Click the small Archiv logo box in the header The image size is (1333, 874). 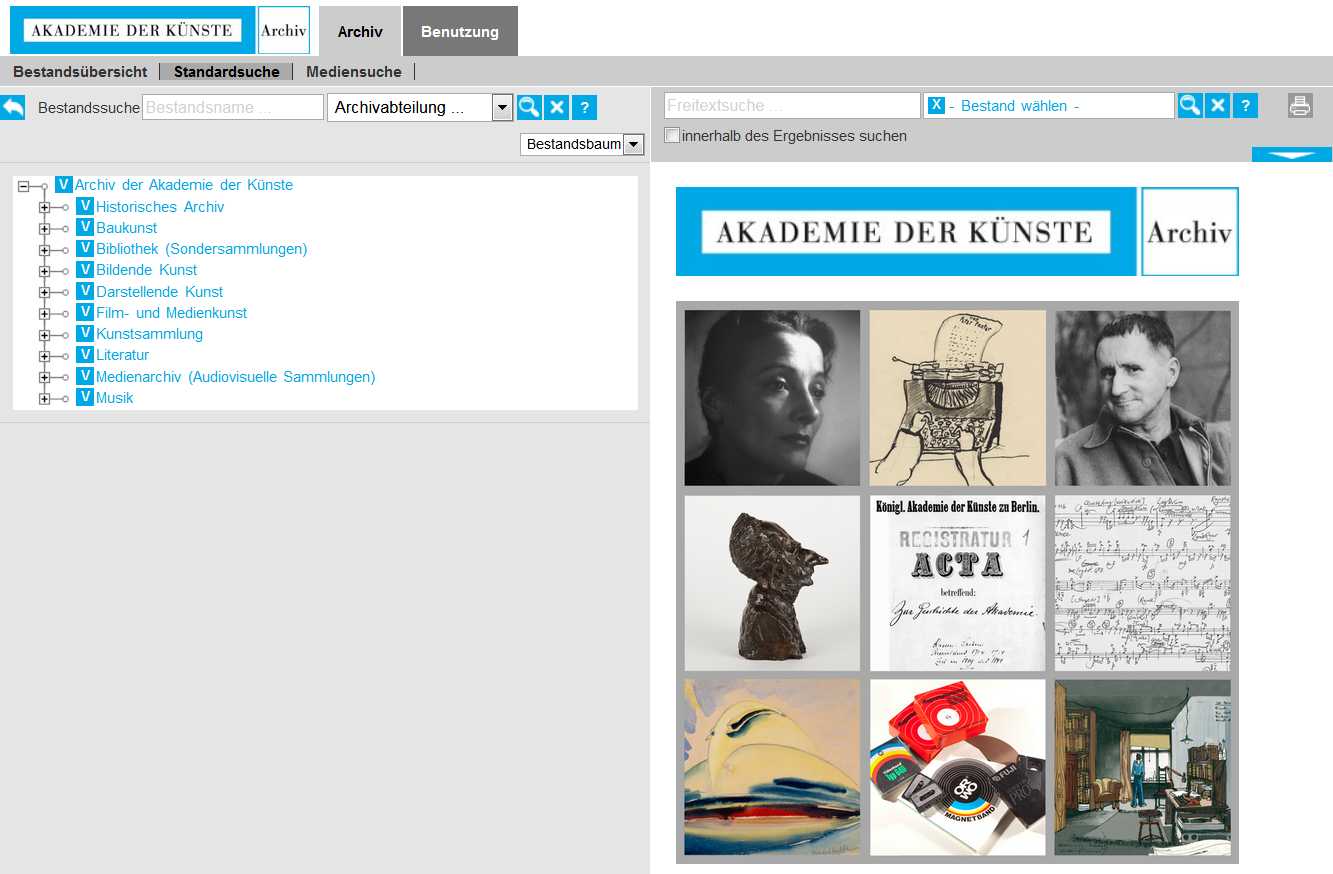pos(284,30)
